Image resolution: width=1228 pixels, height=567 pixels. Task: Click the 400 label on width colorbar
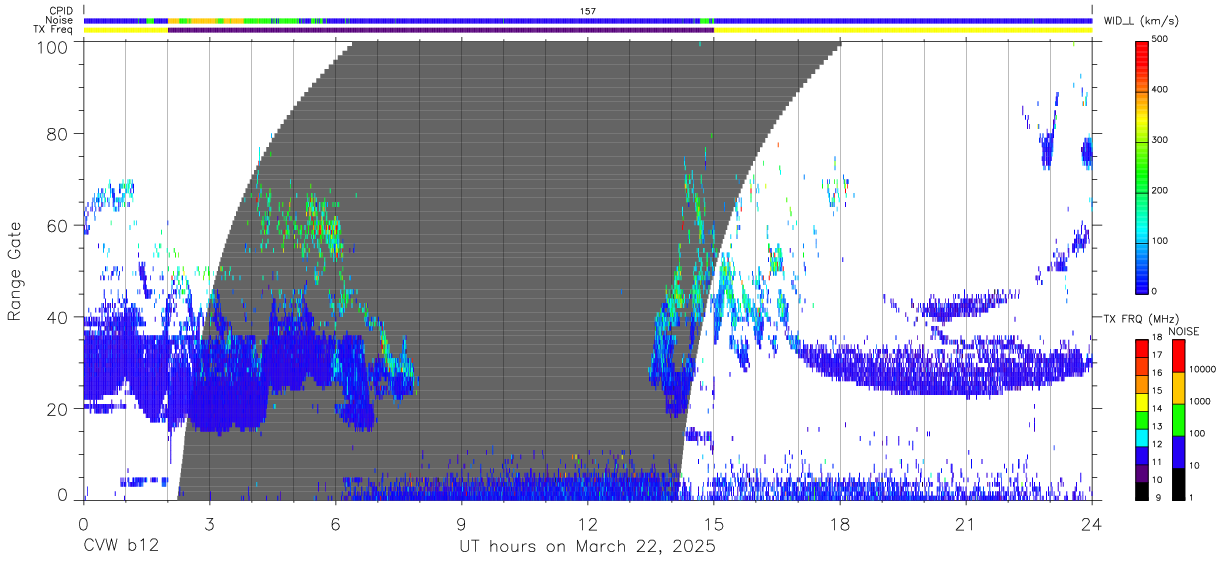tap(1161, 89)
